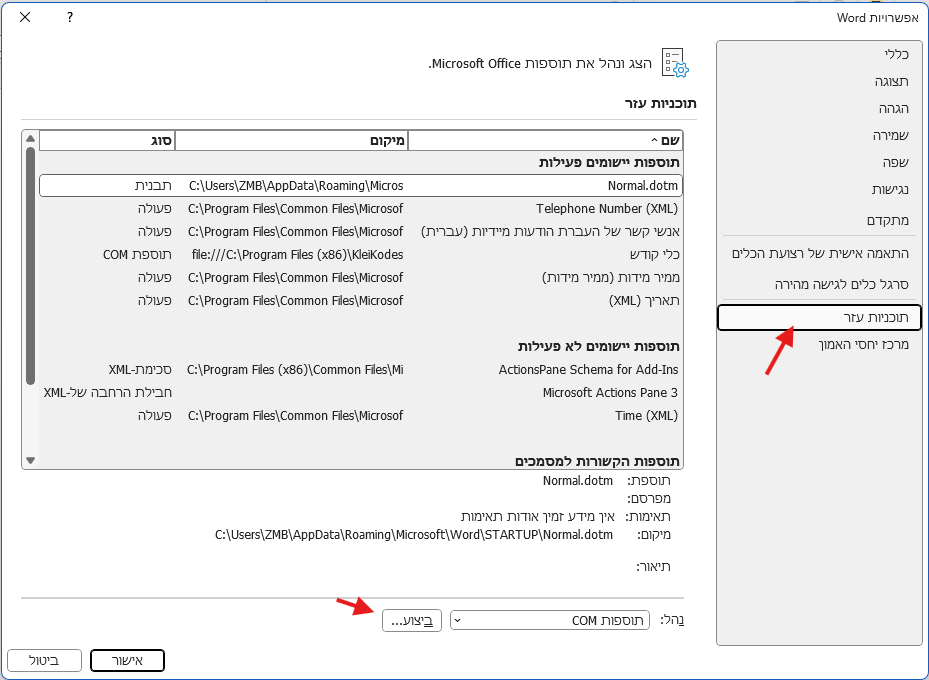Image resolution: width=929 pixels, height=680 pixels.
Task: Select the הגהה (Proofing) category
Action: coord(892,108)
